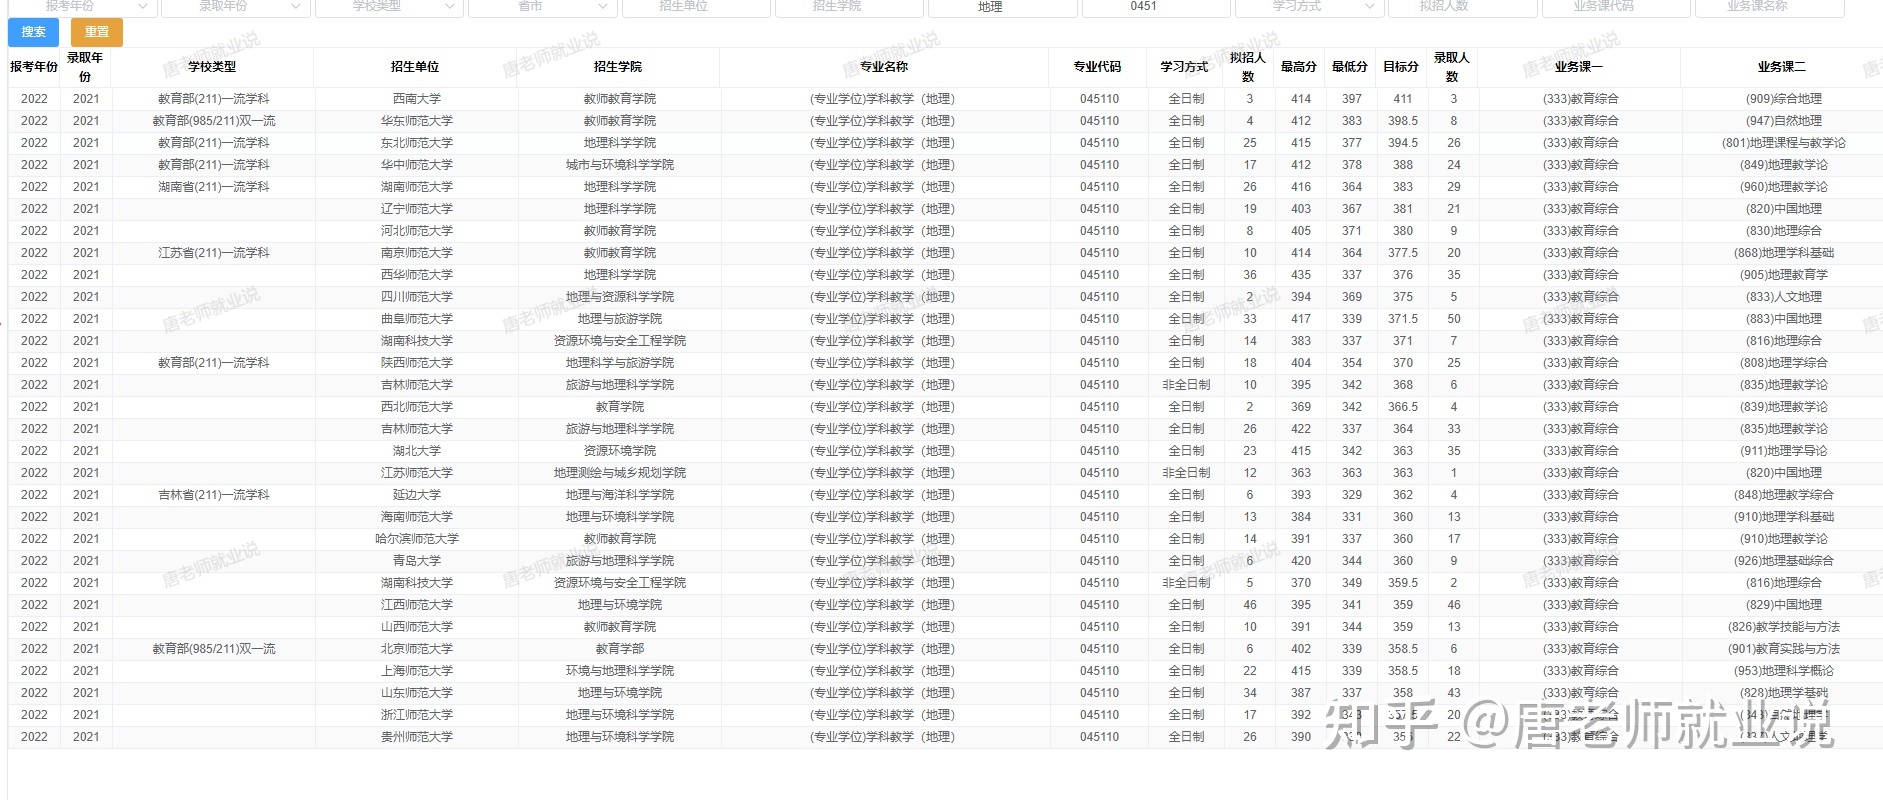
Task: Select the 北京师范大学 cell in table
Action: [417, 649]
